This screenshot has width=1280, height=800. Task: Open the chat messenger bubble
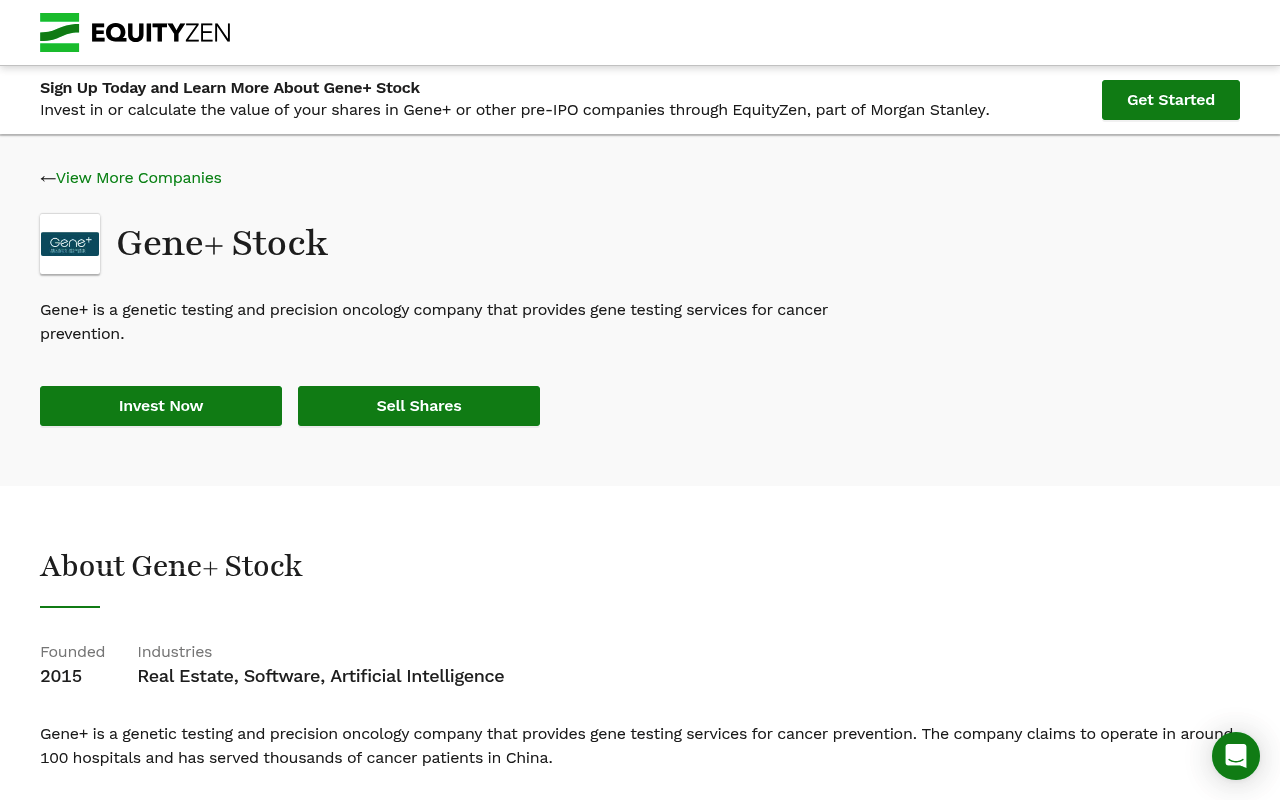(1236, 756)
